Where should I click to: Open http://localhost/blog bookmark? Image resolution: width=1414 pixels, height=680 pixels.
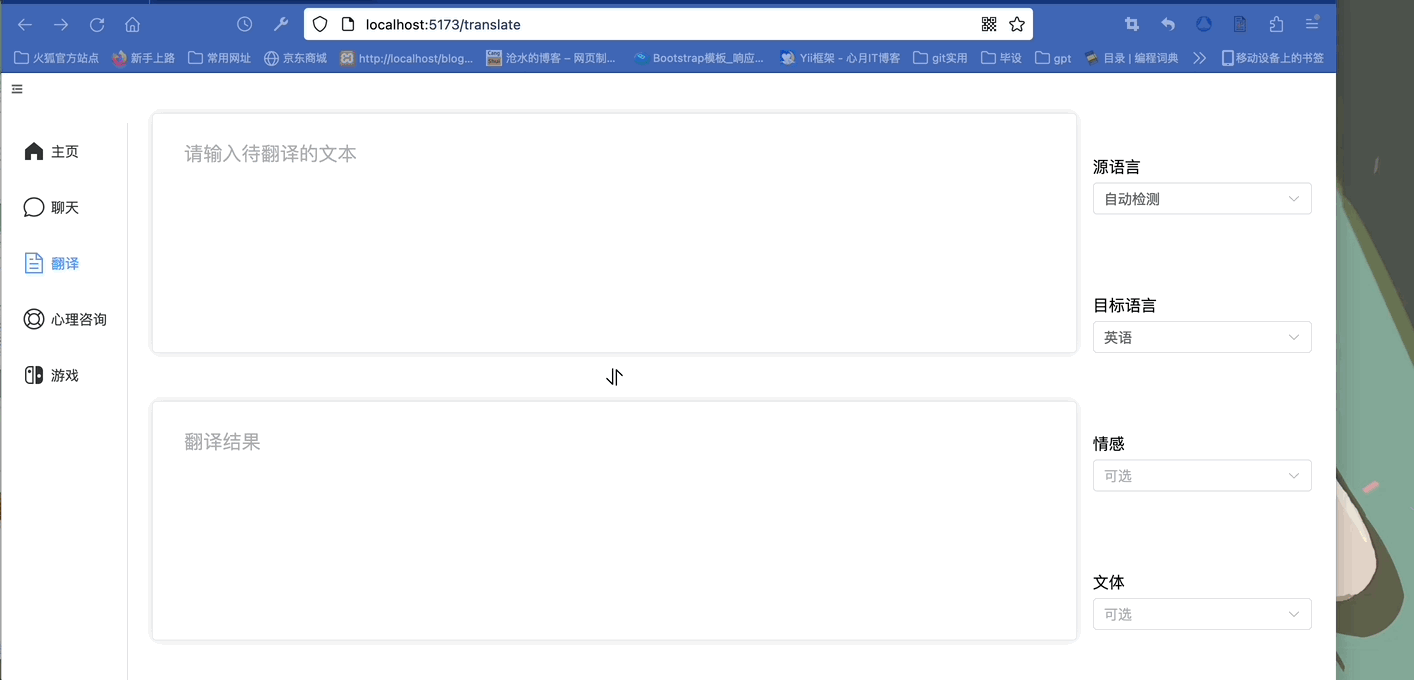click(407, 58)
